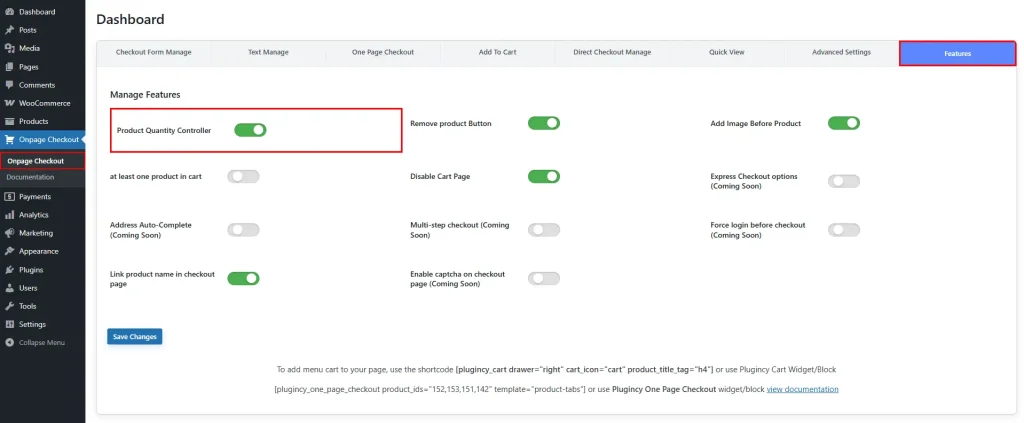Toggle Express Checkout options switch
This screenshot has height=423, width=1024.
point(844,181)
